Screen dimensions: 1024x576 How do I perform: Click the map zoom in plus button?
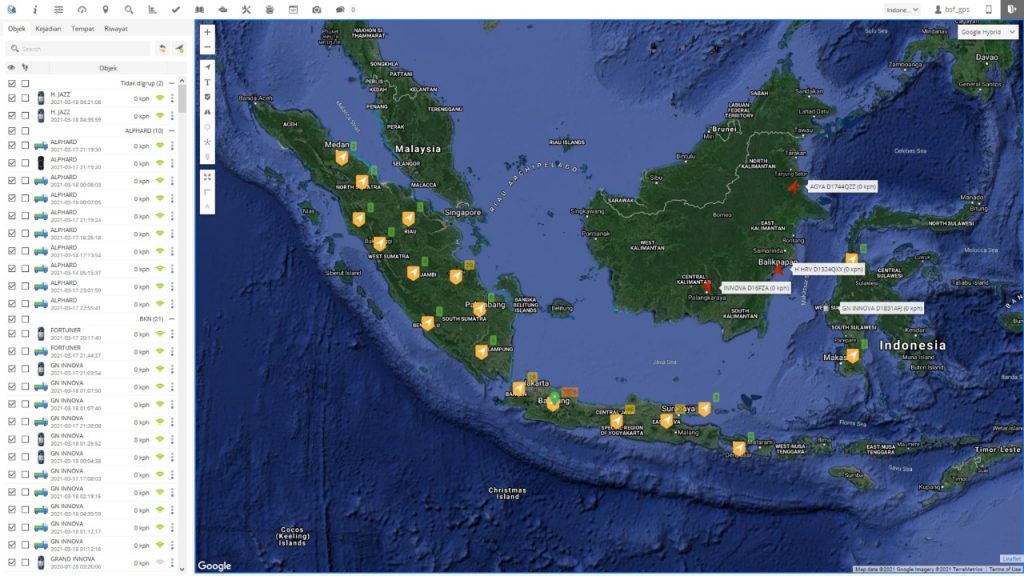pos(207,32)
